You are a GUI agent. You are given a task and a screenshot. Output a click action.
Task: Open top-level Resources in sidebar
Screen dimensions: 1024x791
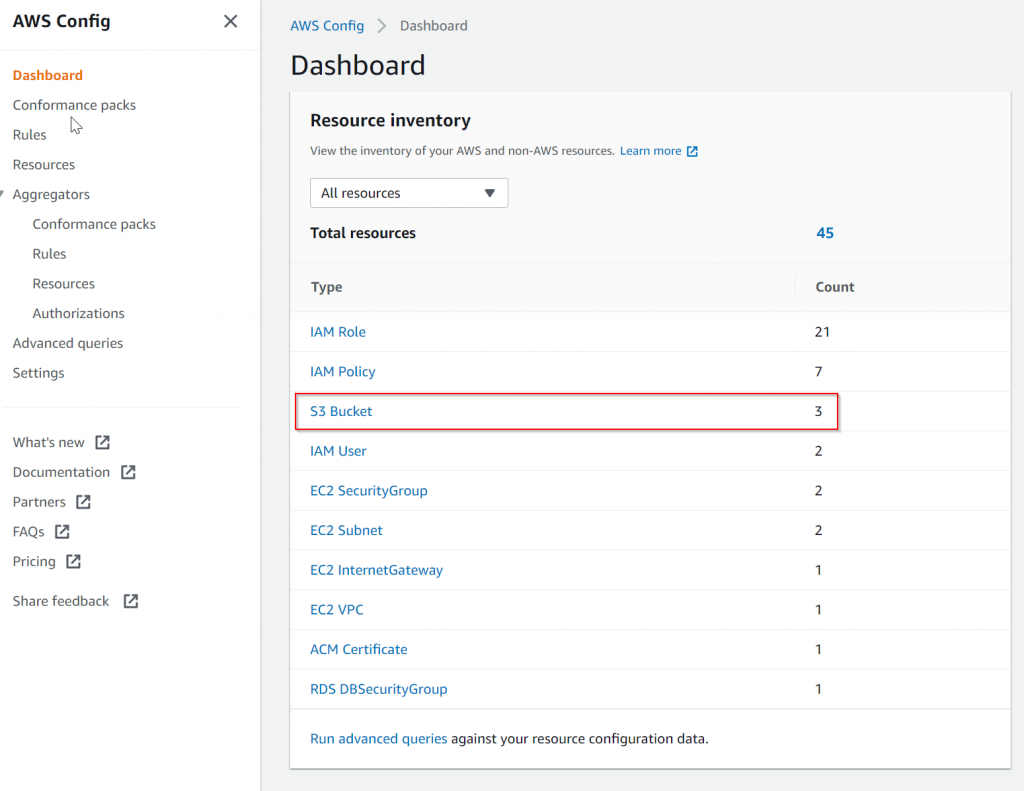click(44, 165)
